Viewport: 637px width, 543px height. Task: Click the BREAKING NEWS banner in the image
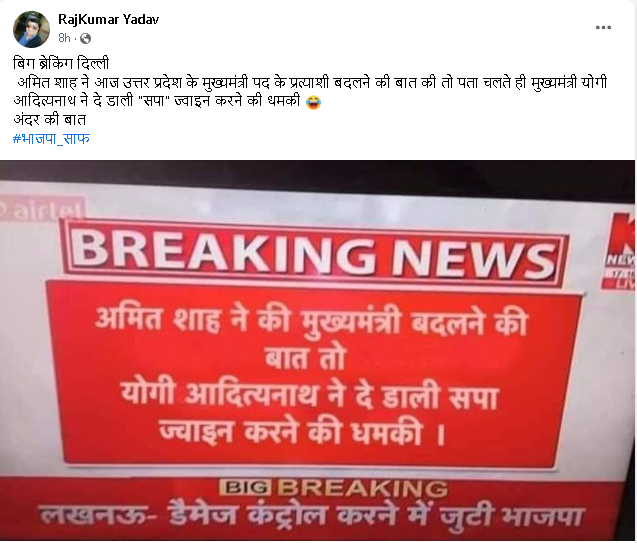[314, 254]
